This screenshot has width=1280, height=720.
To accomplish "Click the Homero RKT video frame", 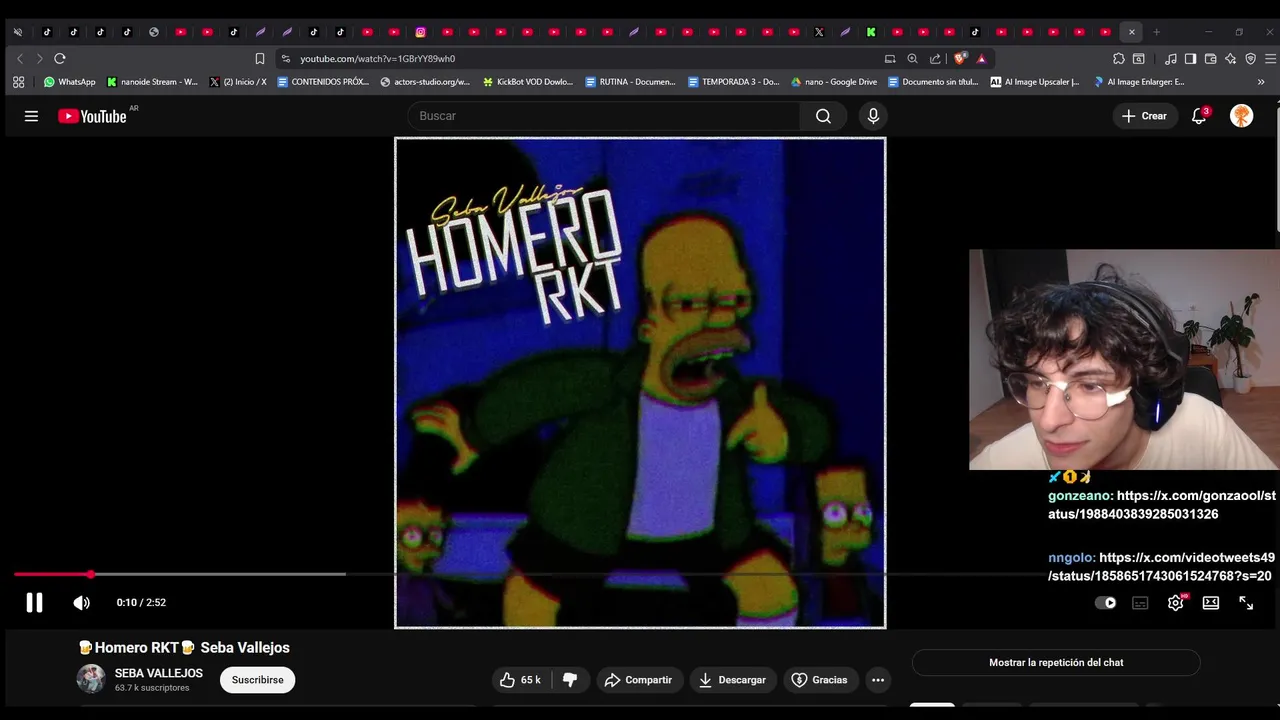I will coord(640,383).
